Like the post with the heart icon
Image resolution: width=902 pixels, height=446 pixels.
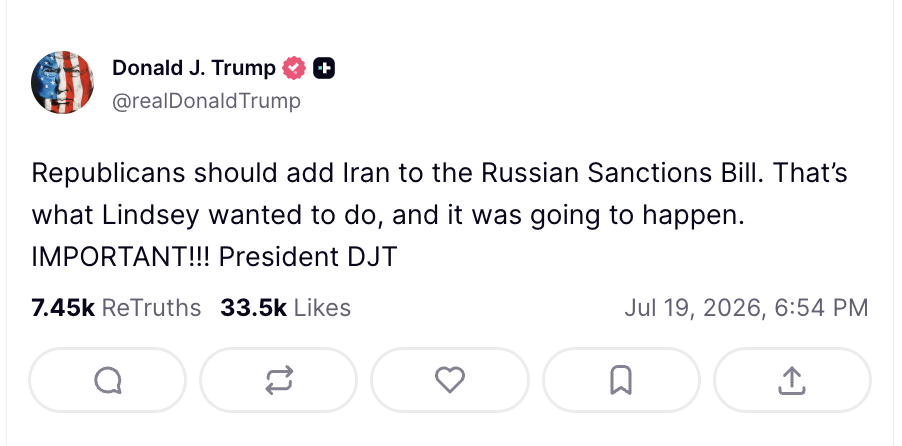click(450, 380)
